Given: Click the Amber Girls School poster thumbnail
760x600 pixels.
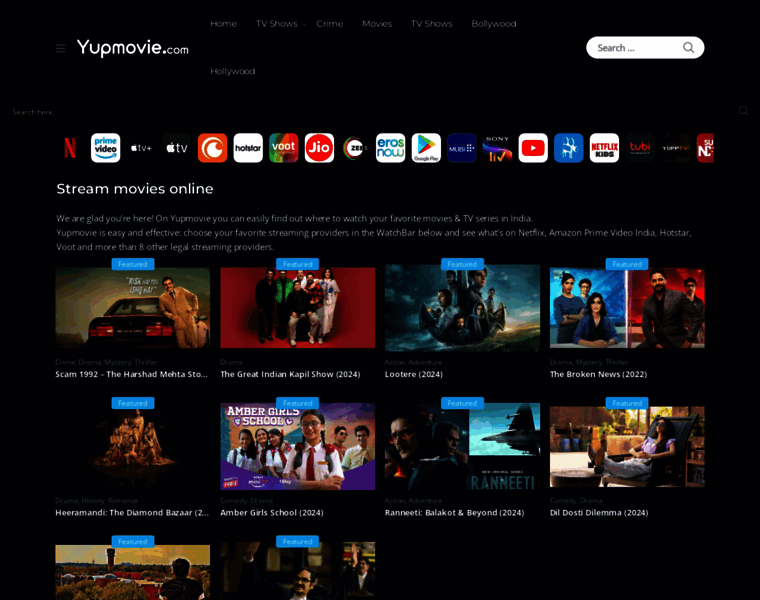Looking at the screenshot, I should click(x=298, y=446).
